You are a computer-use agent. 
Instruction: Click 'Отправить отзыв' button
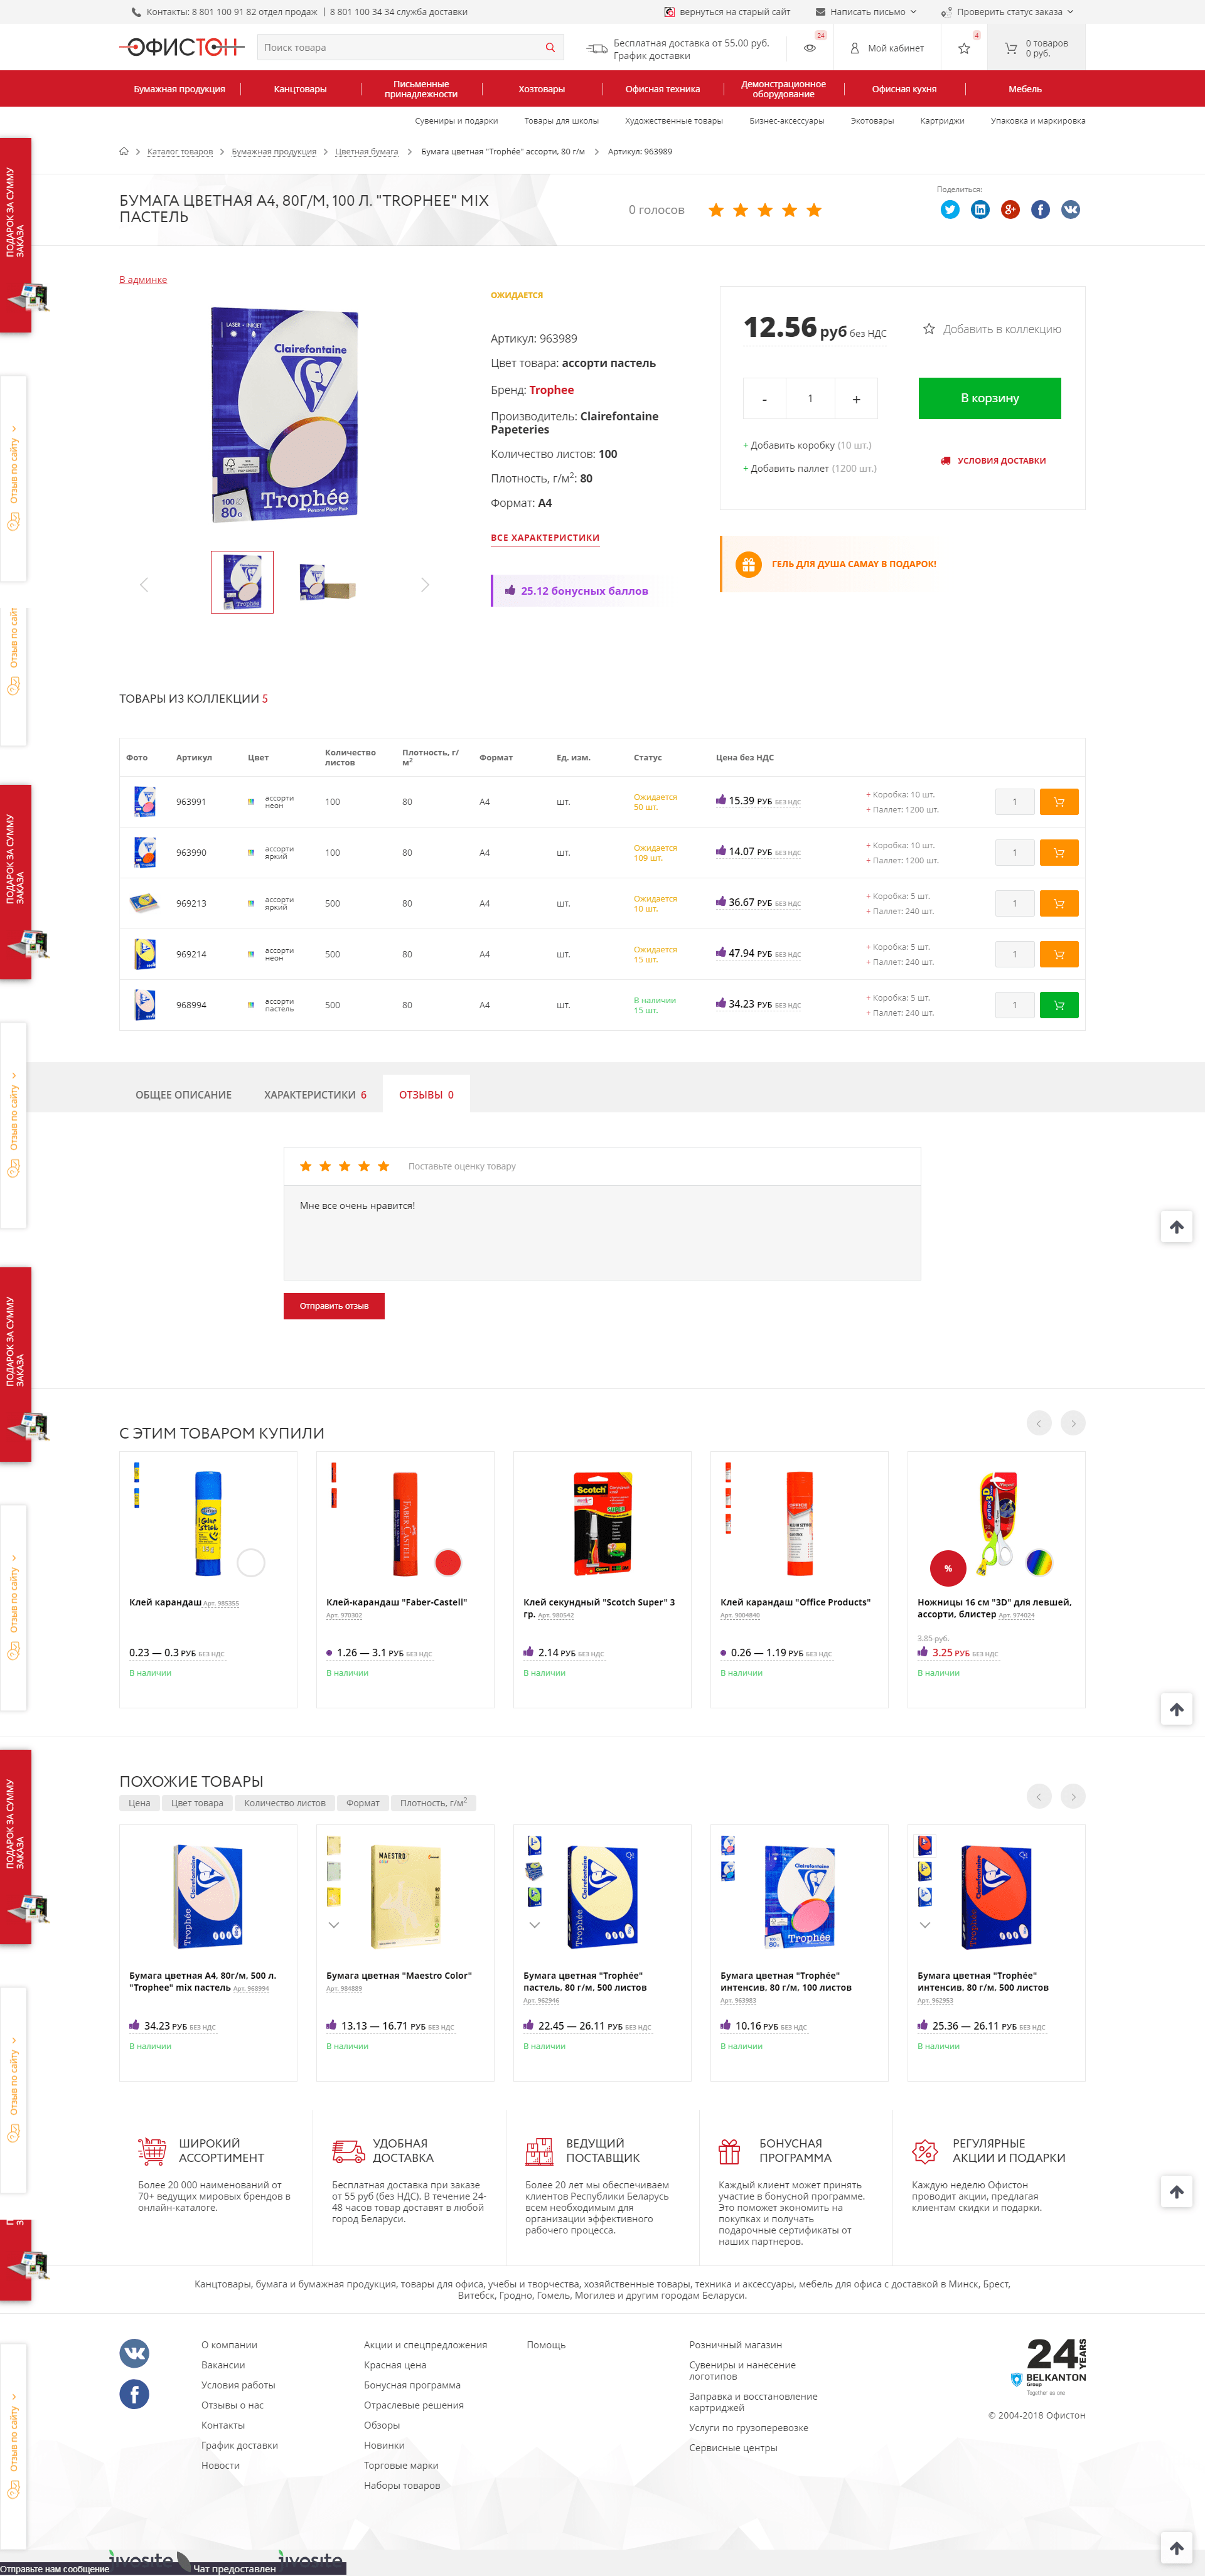(x=334, y=1306)
